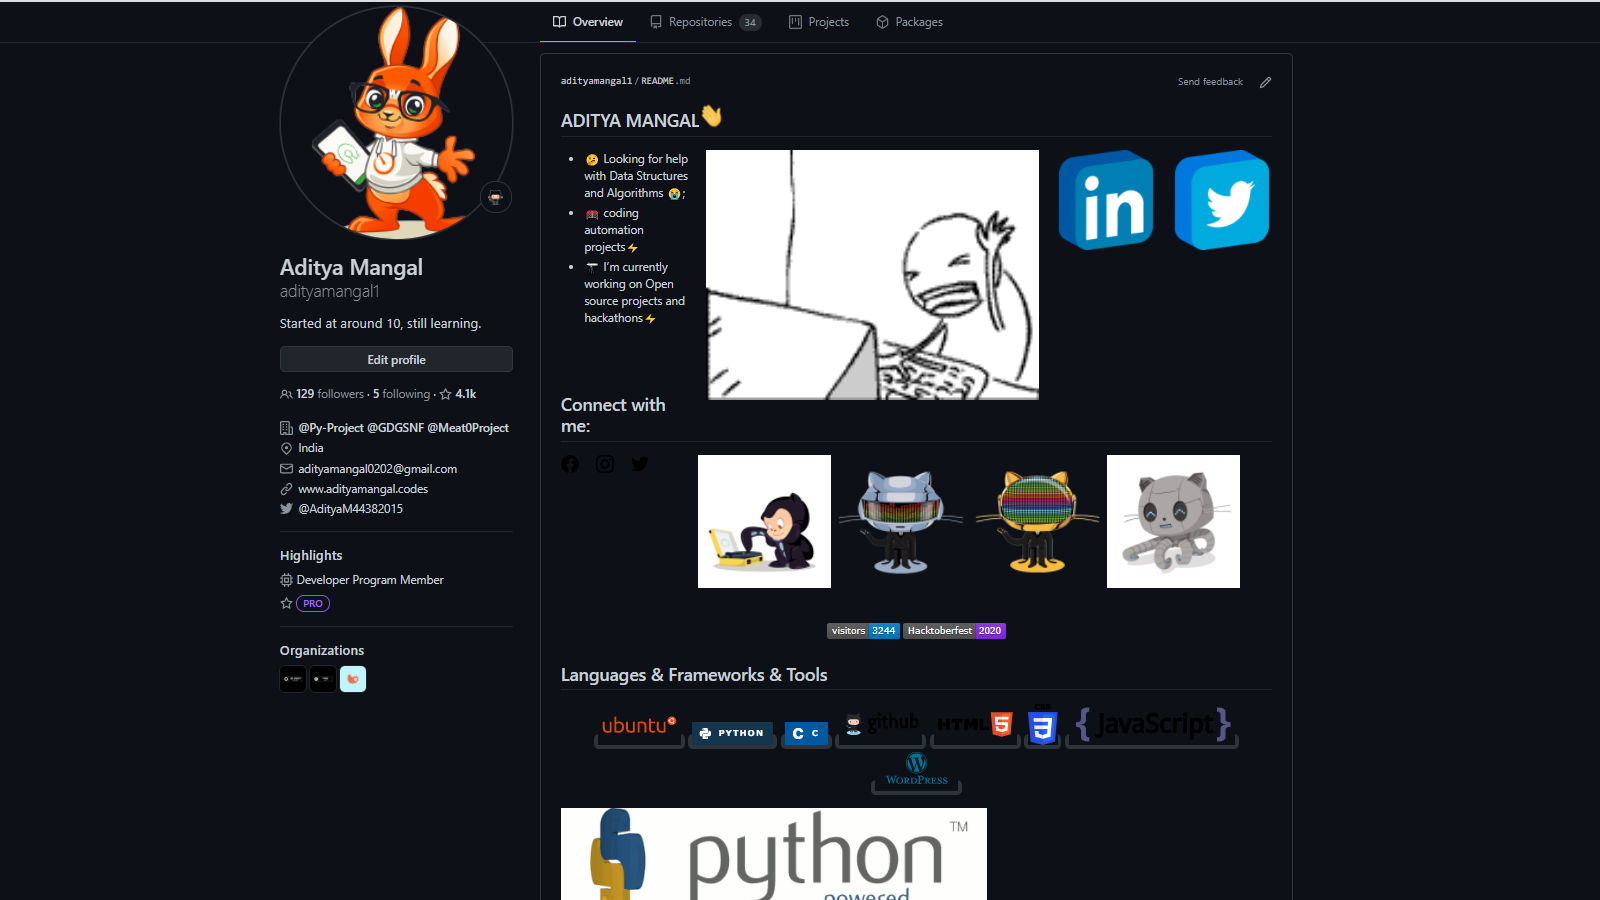Open the @Meat0Project organization link
This screenshot has height=900, width=1600.
(468, 428)
